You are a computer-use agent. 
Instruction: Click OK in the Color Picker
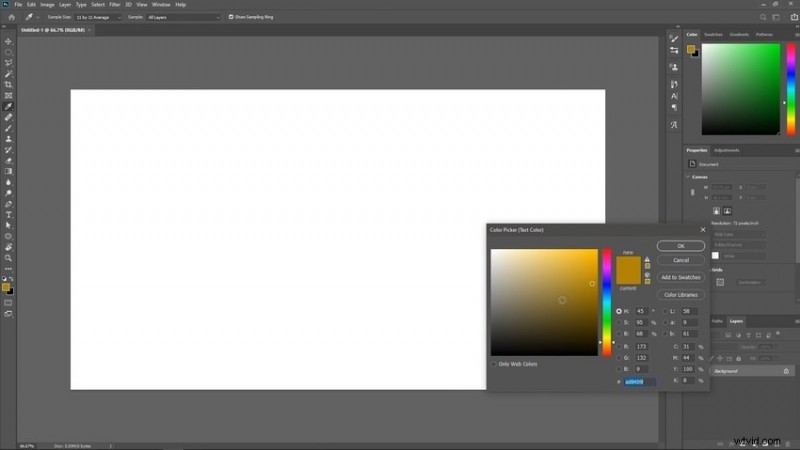coord(680,246)
